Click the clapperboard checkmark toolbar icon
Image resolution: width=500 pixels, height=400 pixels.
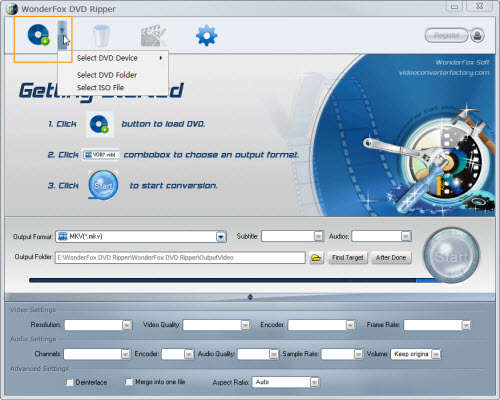153,36
